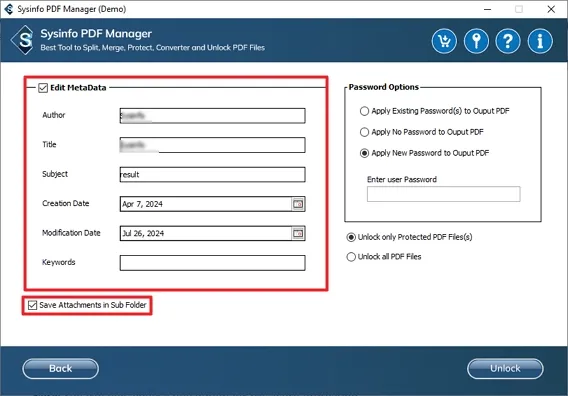Minimize the PDF Manager window
The height and width of the screenshot is (396, 568).
coord(488,9)
